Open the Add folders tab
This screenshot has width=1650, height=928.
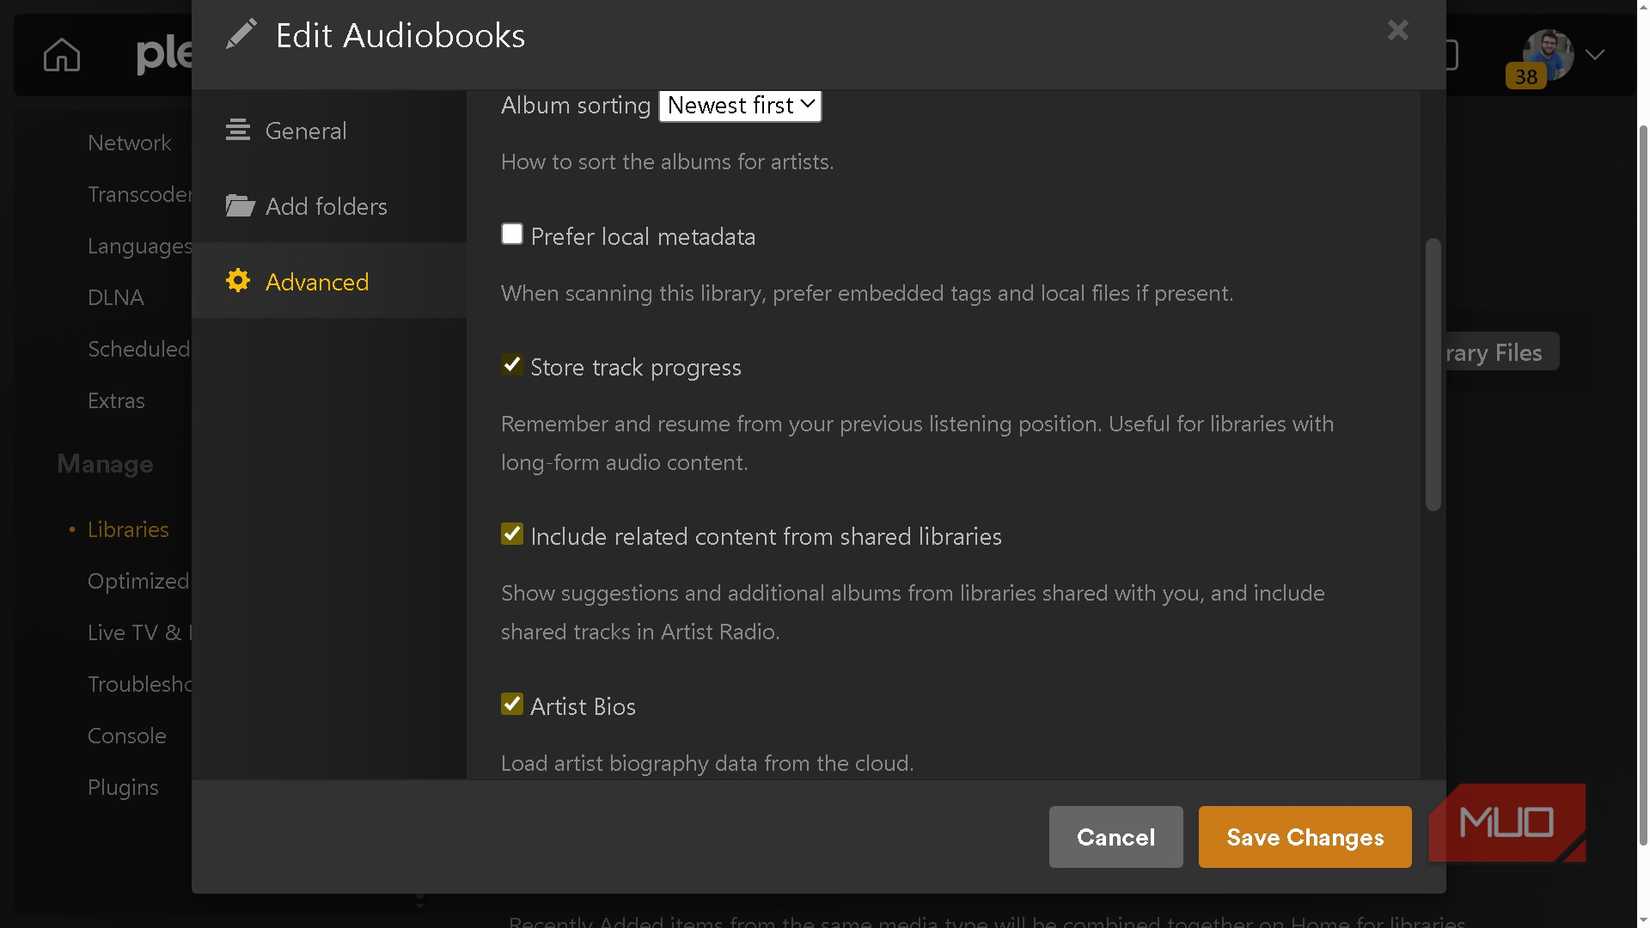coord(326,207)
